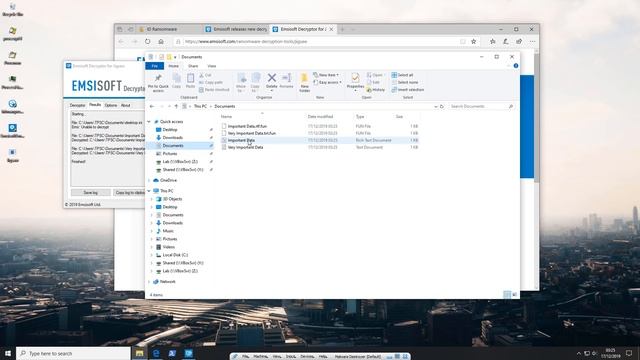Expand the Network tree node

[x=149, y=282]
